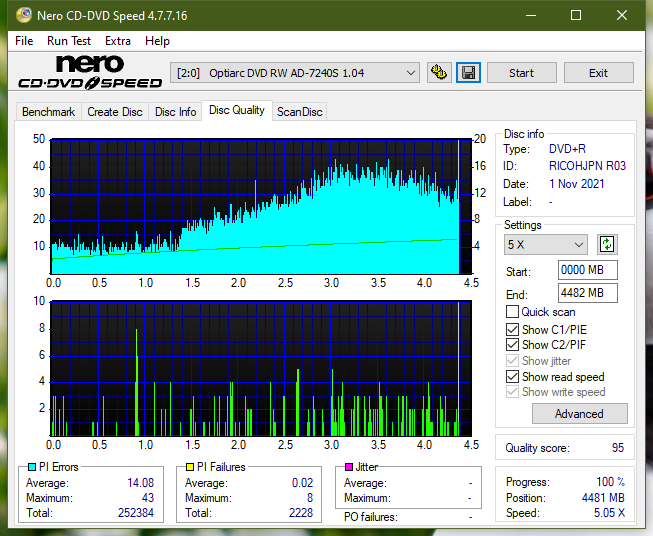Click the Start button
The height and width of the screenshot is (536, 653).
click(x=521, y=73)
